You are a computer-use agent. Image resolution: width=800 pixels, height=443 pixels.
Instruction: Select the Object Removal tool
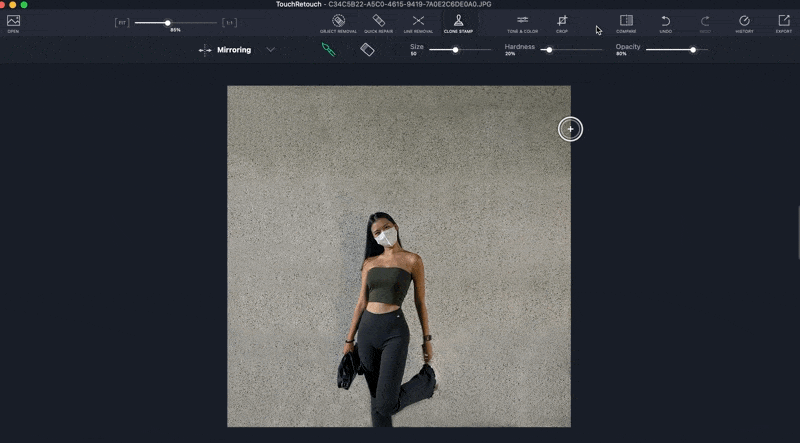point(338,23)
